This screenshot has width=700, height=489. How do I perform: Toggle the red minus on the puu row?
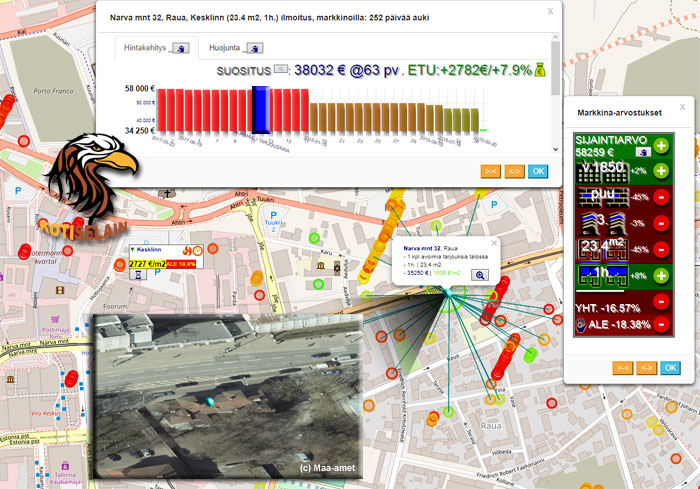tap(661, 197)
